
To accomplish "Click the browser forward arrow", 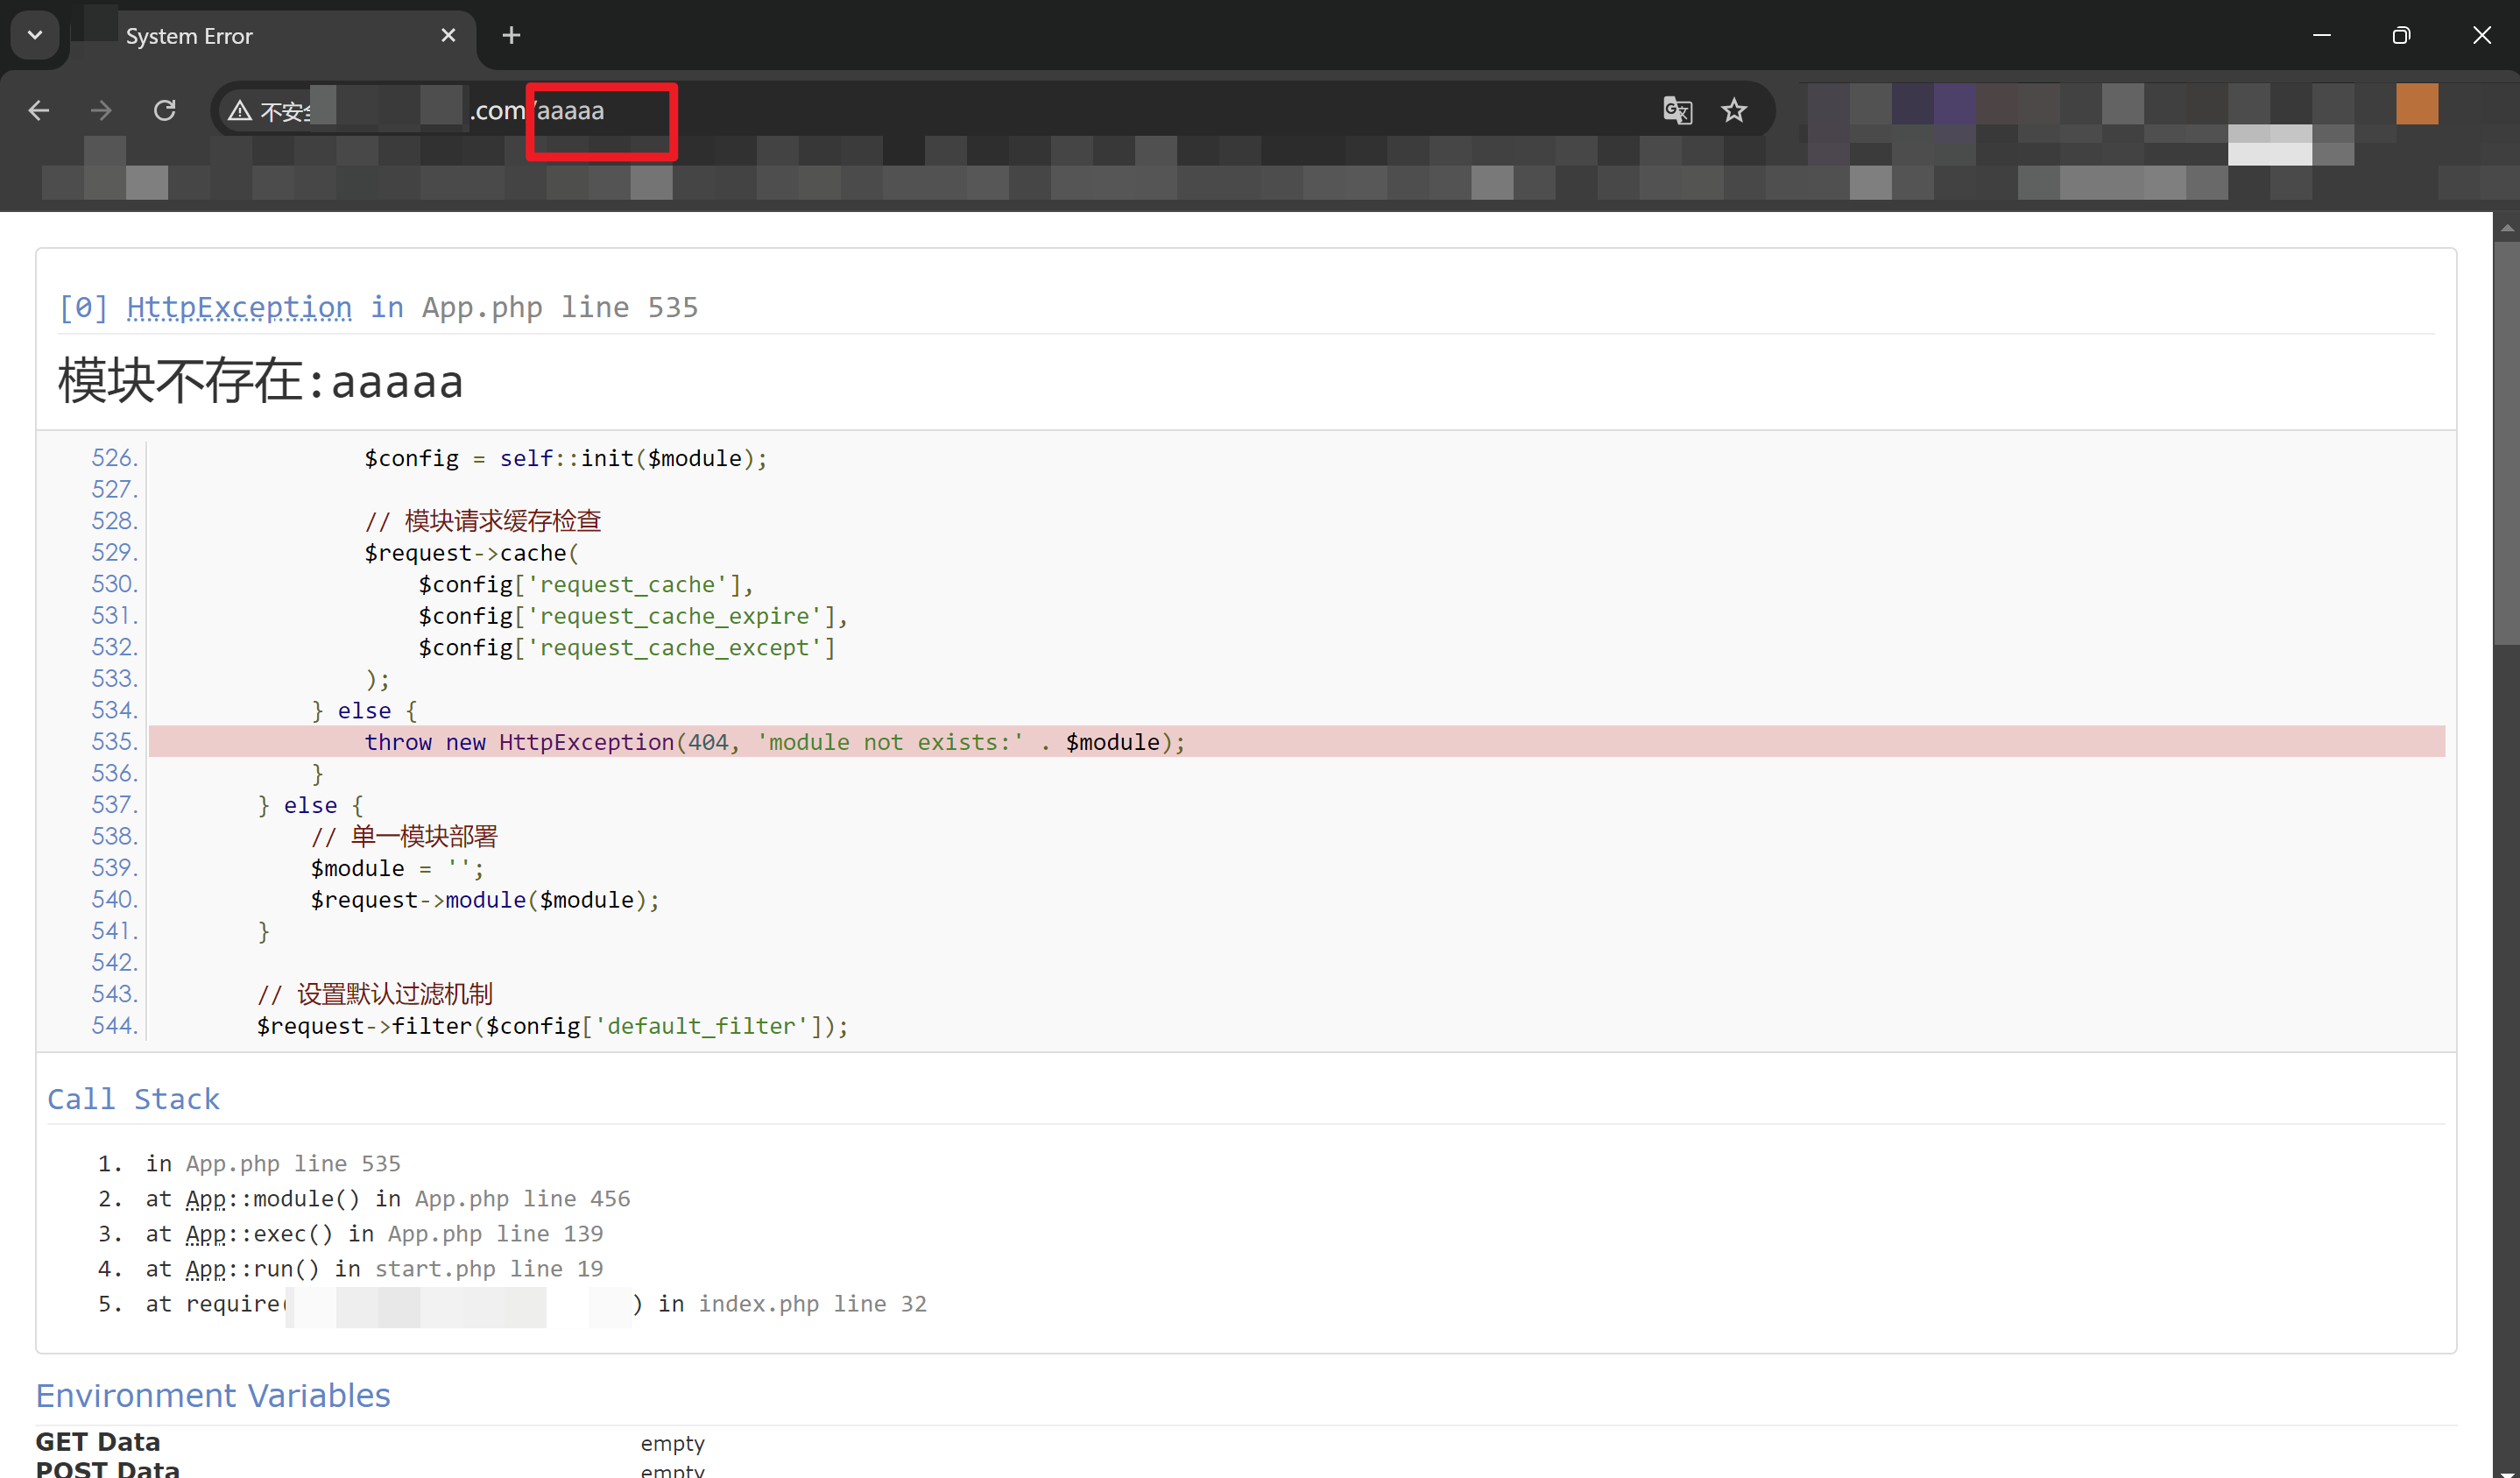I will tap(101, 110).
